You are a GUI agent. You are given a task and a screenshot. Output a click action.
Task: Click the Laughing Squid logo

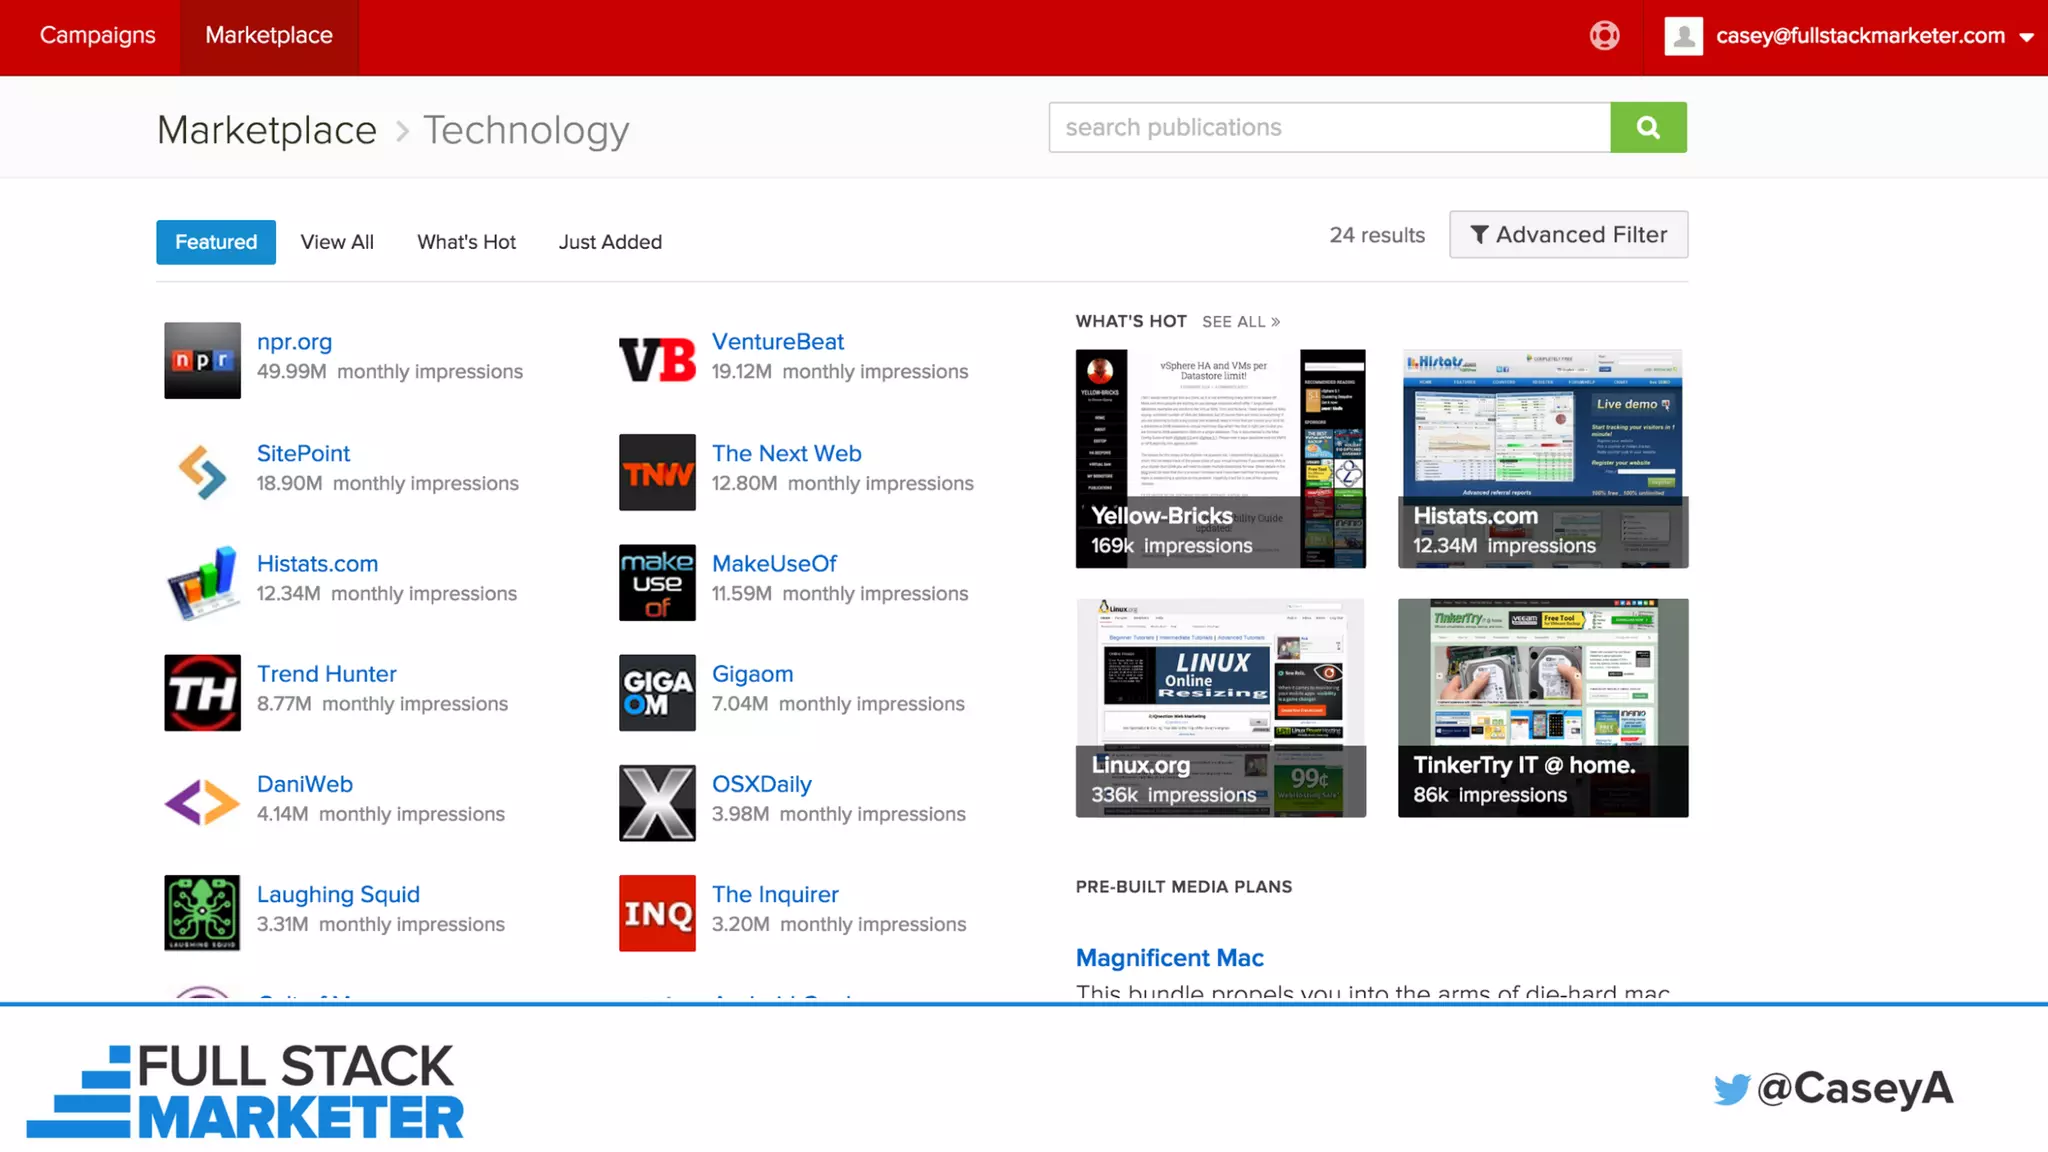point(202,912)
